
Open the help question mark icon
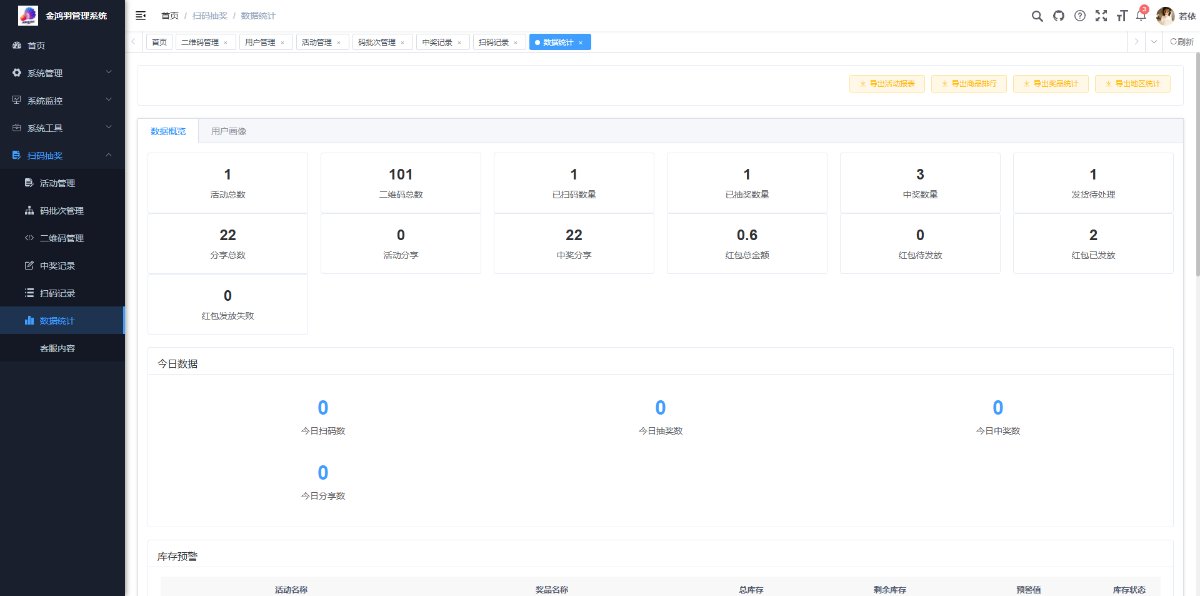point(1079,16)
